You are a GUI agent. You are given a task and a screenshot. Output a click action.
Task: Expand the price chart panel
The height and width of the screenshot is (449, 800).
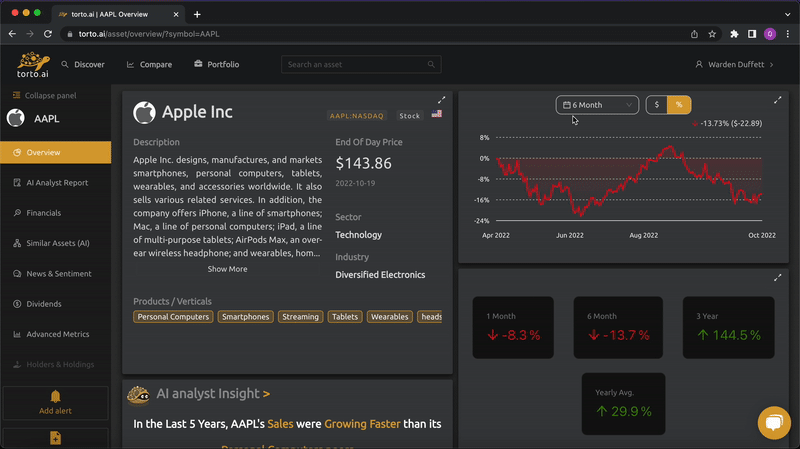(778, 100)
